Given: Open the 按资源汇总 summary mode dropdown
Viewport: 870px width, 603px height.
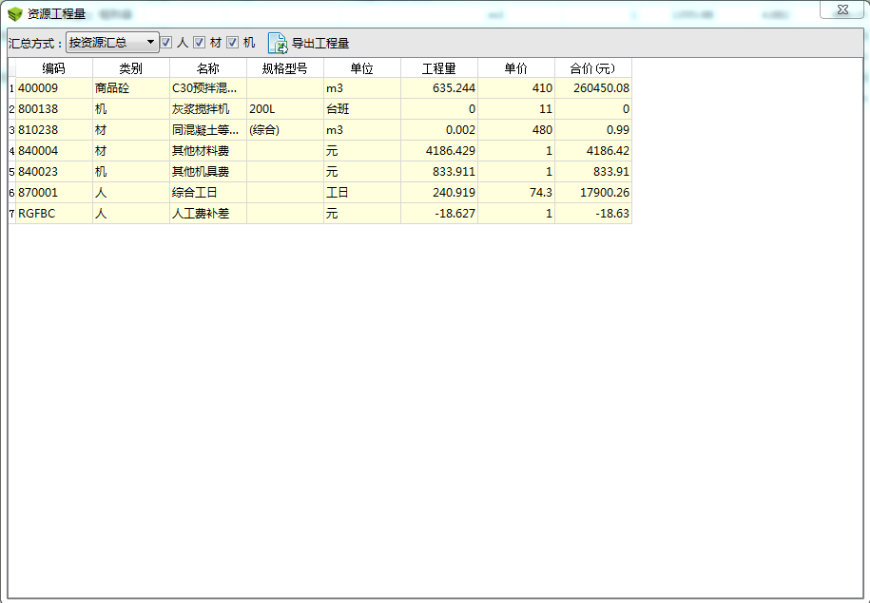Looking at the screenshot, I should point(113,42).
